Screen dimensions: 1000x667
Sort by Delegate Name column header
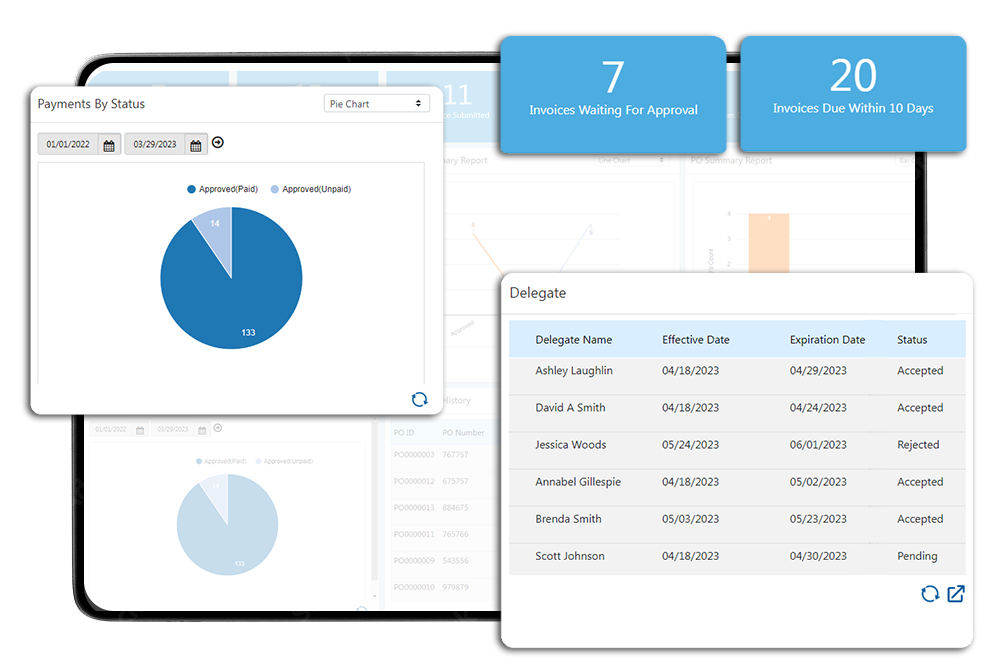pyautogui.click(x=573, y=340)
